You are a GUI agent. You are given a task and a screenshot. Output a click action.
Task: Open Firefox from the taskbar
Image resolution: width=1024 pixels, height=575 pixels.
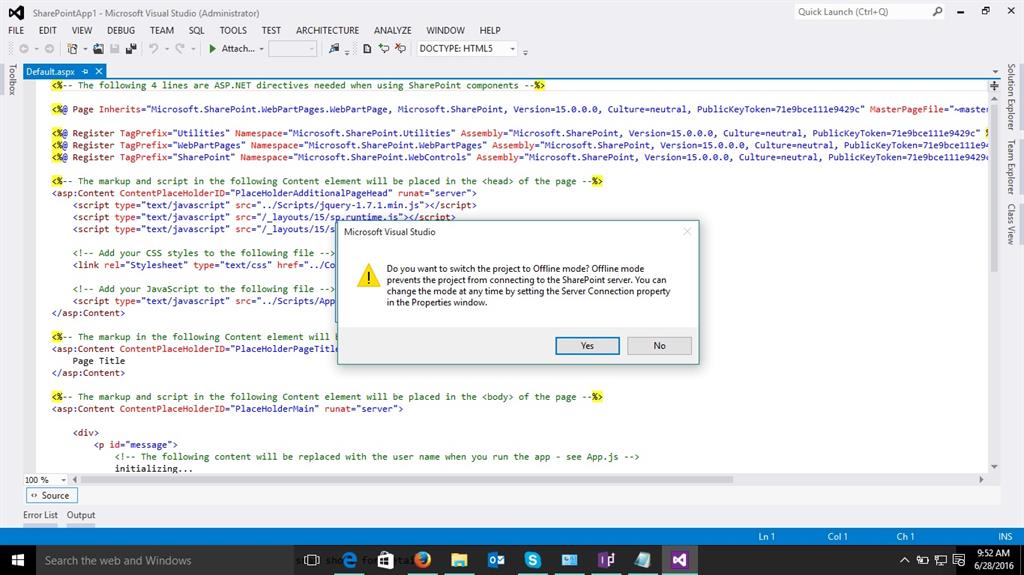coord(423,560)
